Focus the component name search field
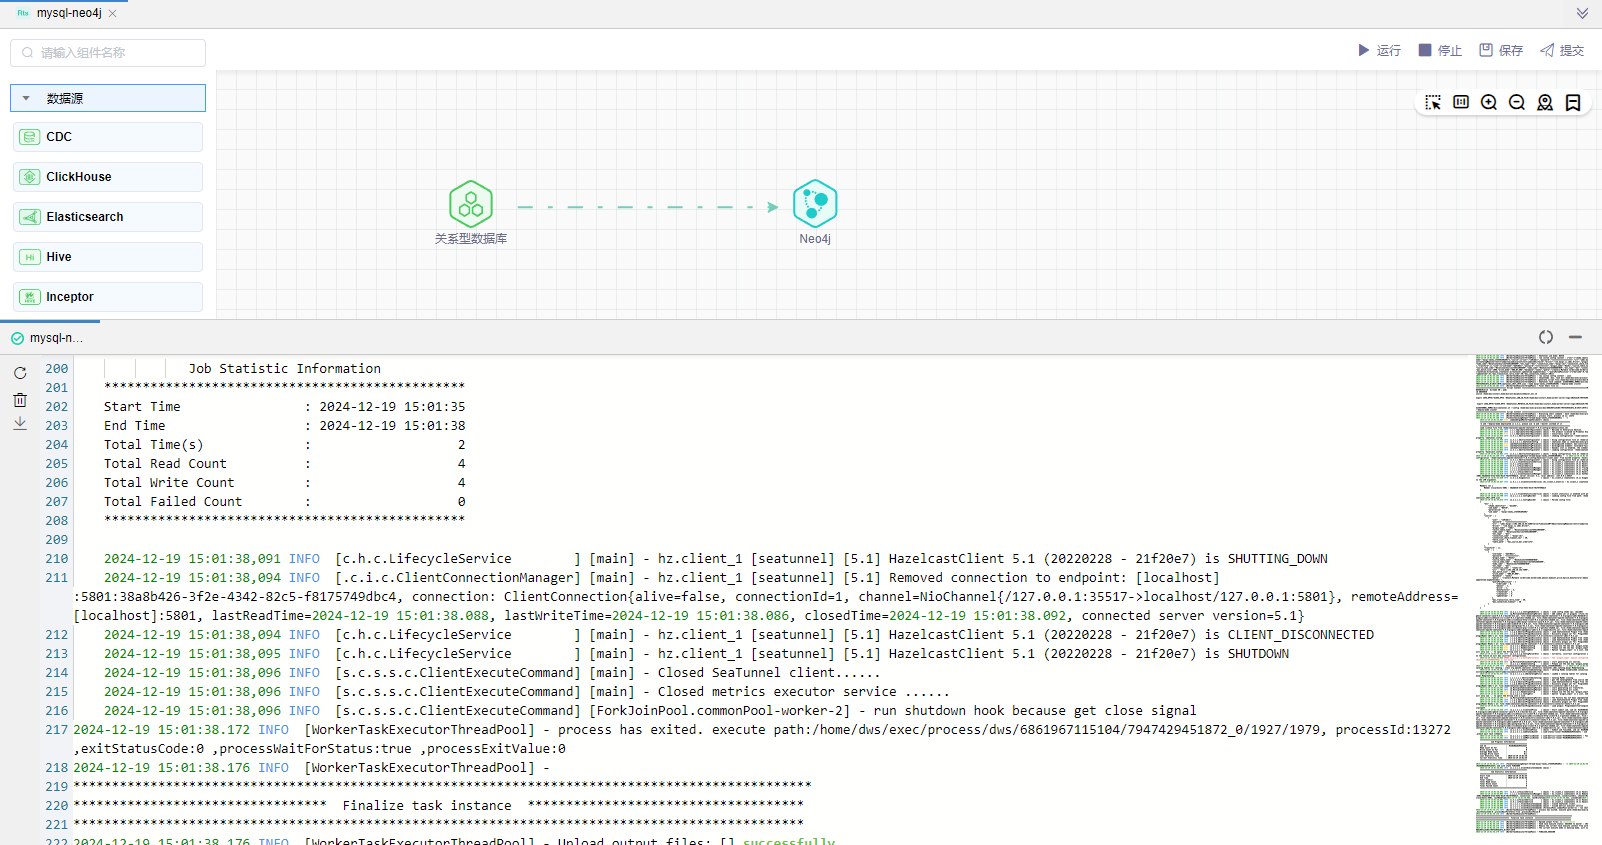Screen dimensions: 1602x845 (108, 53)
